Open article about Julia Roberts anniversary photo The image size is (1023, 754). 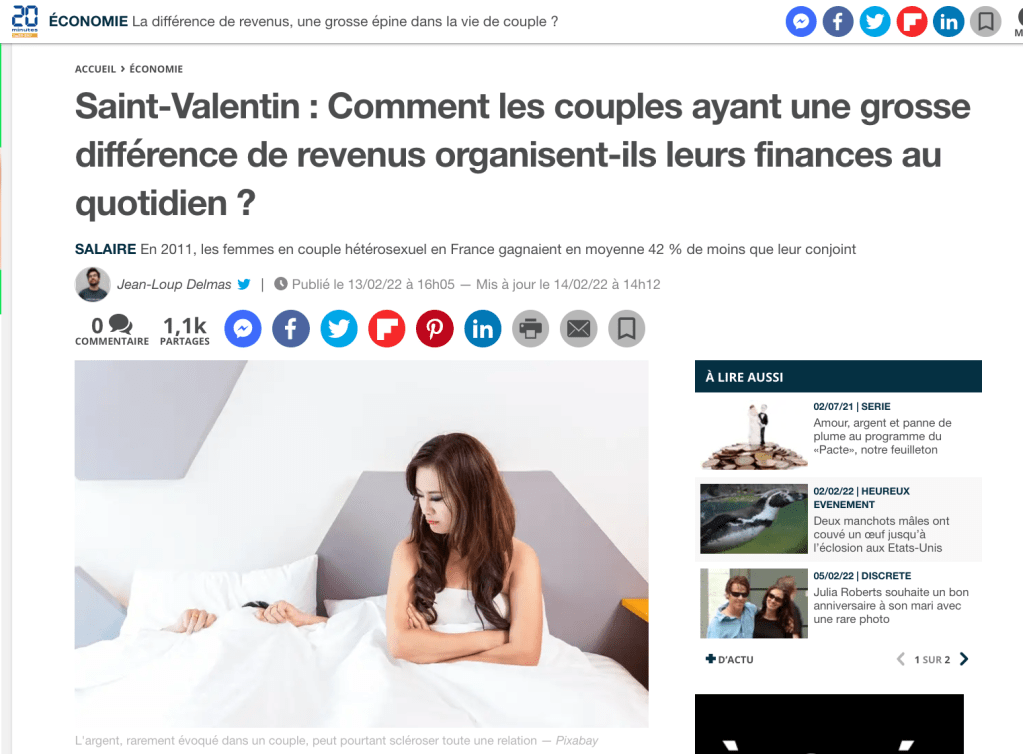pos(891,605)
